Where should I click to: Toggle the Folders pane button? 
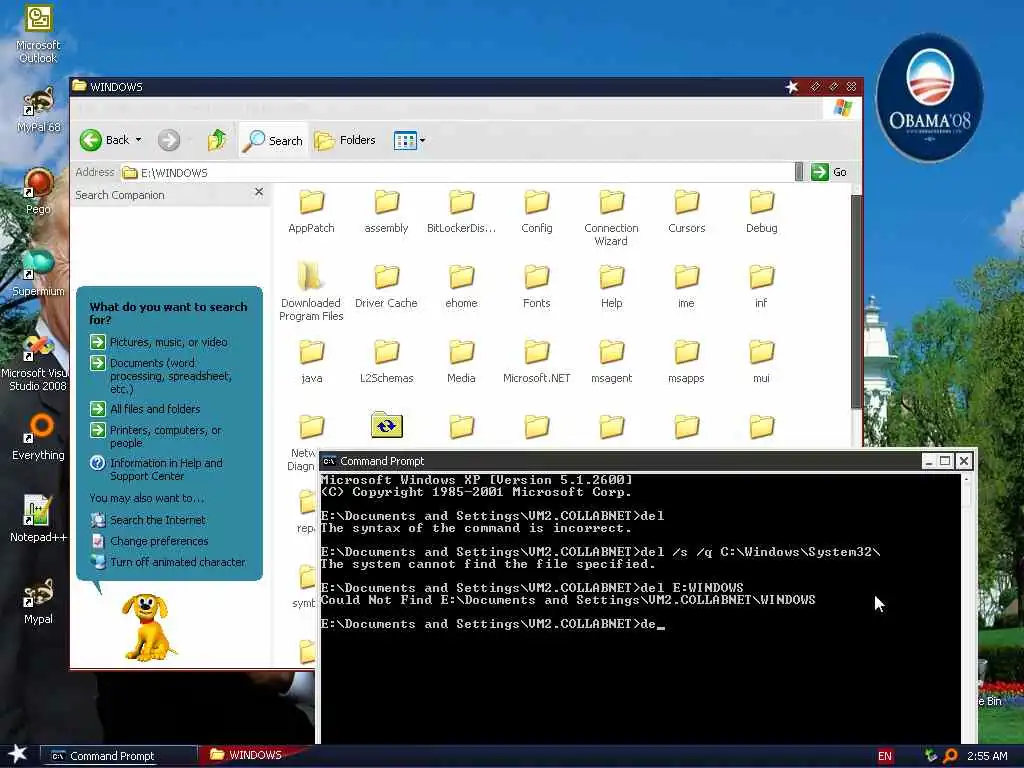[x=345, y=140]
